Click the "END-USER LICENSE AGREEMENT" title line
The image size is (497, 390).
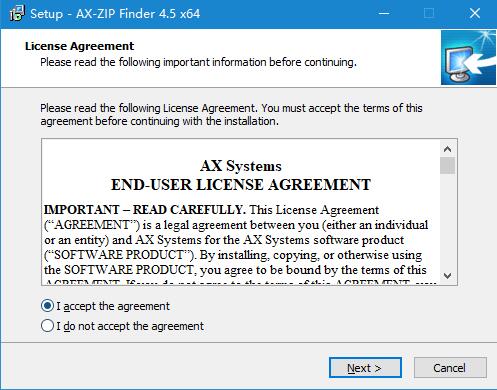pos(241,185)
